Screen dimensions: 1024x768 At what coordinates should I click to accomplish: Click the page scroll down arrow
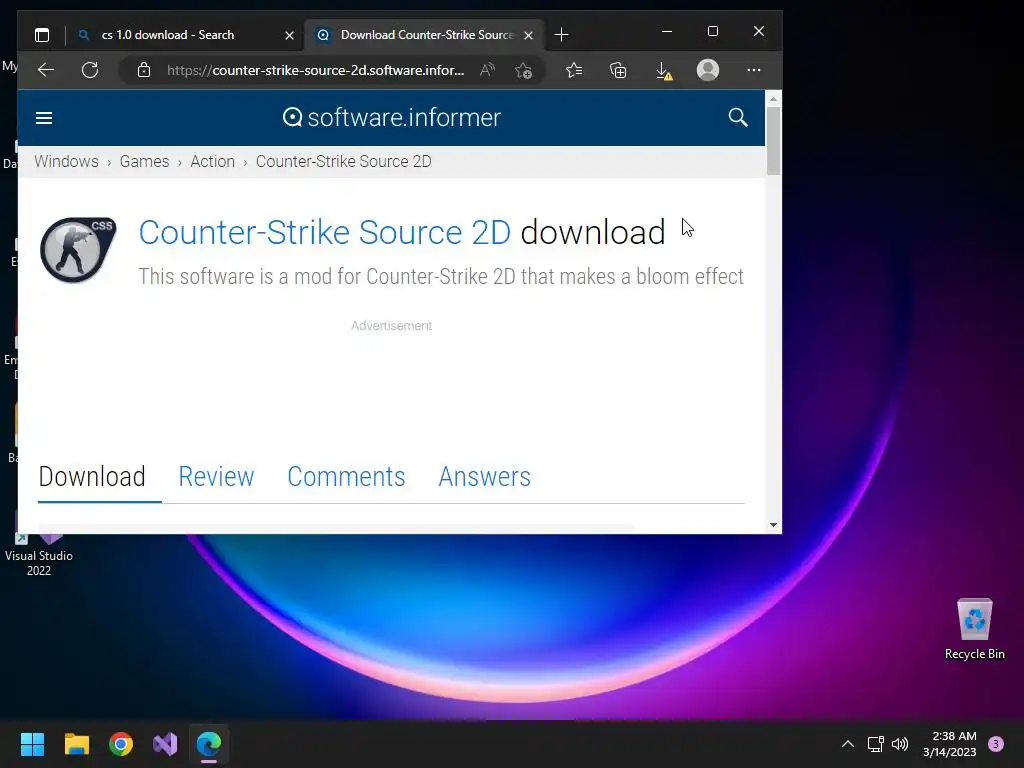coord(773,525)
